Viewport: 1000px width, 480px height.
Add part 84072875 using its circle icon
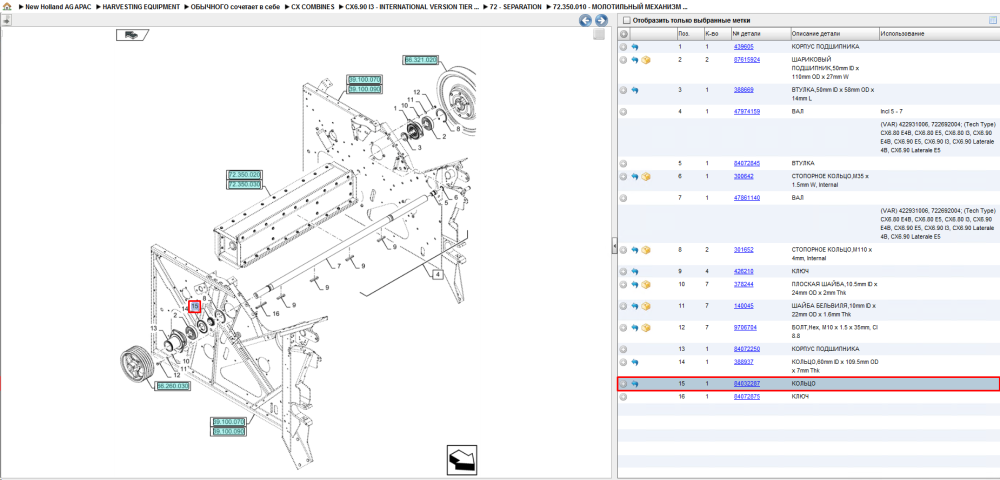click(624, 396)
